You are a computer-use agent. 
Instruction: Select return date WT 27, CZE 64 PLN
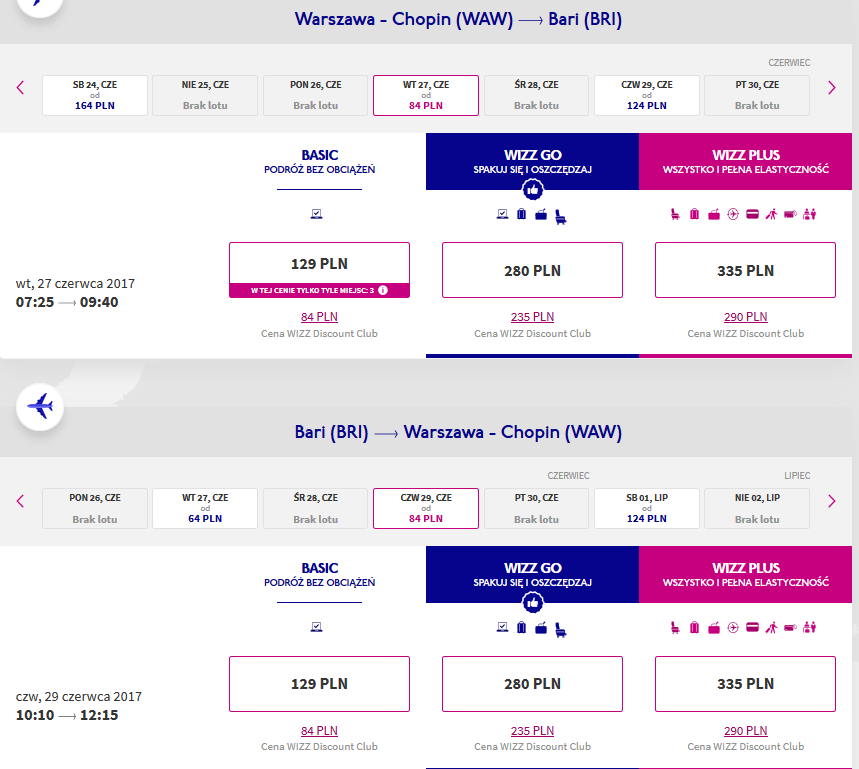point(205,508)
